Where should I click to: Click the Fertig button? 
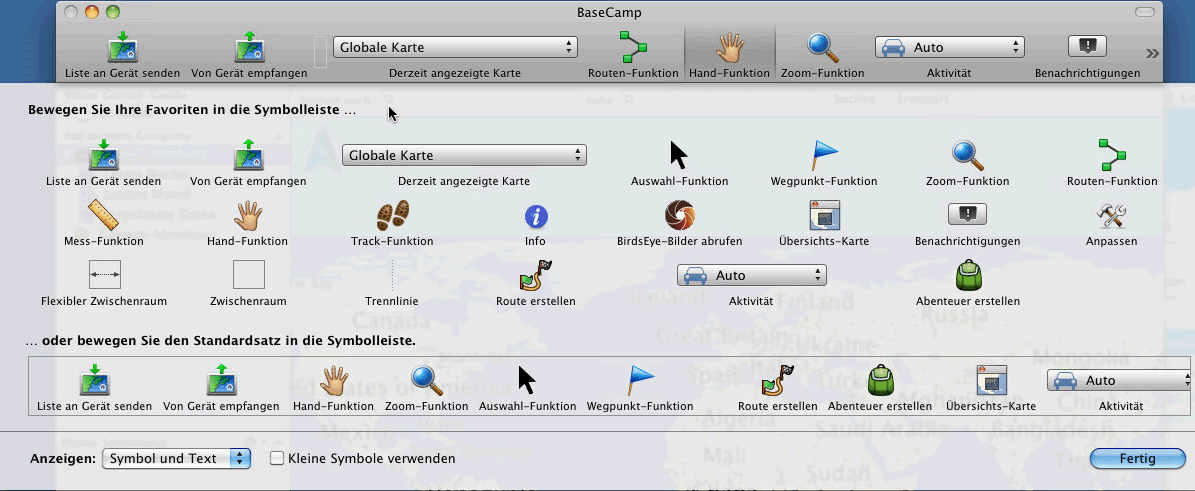(x=1137, y=458)
